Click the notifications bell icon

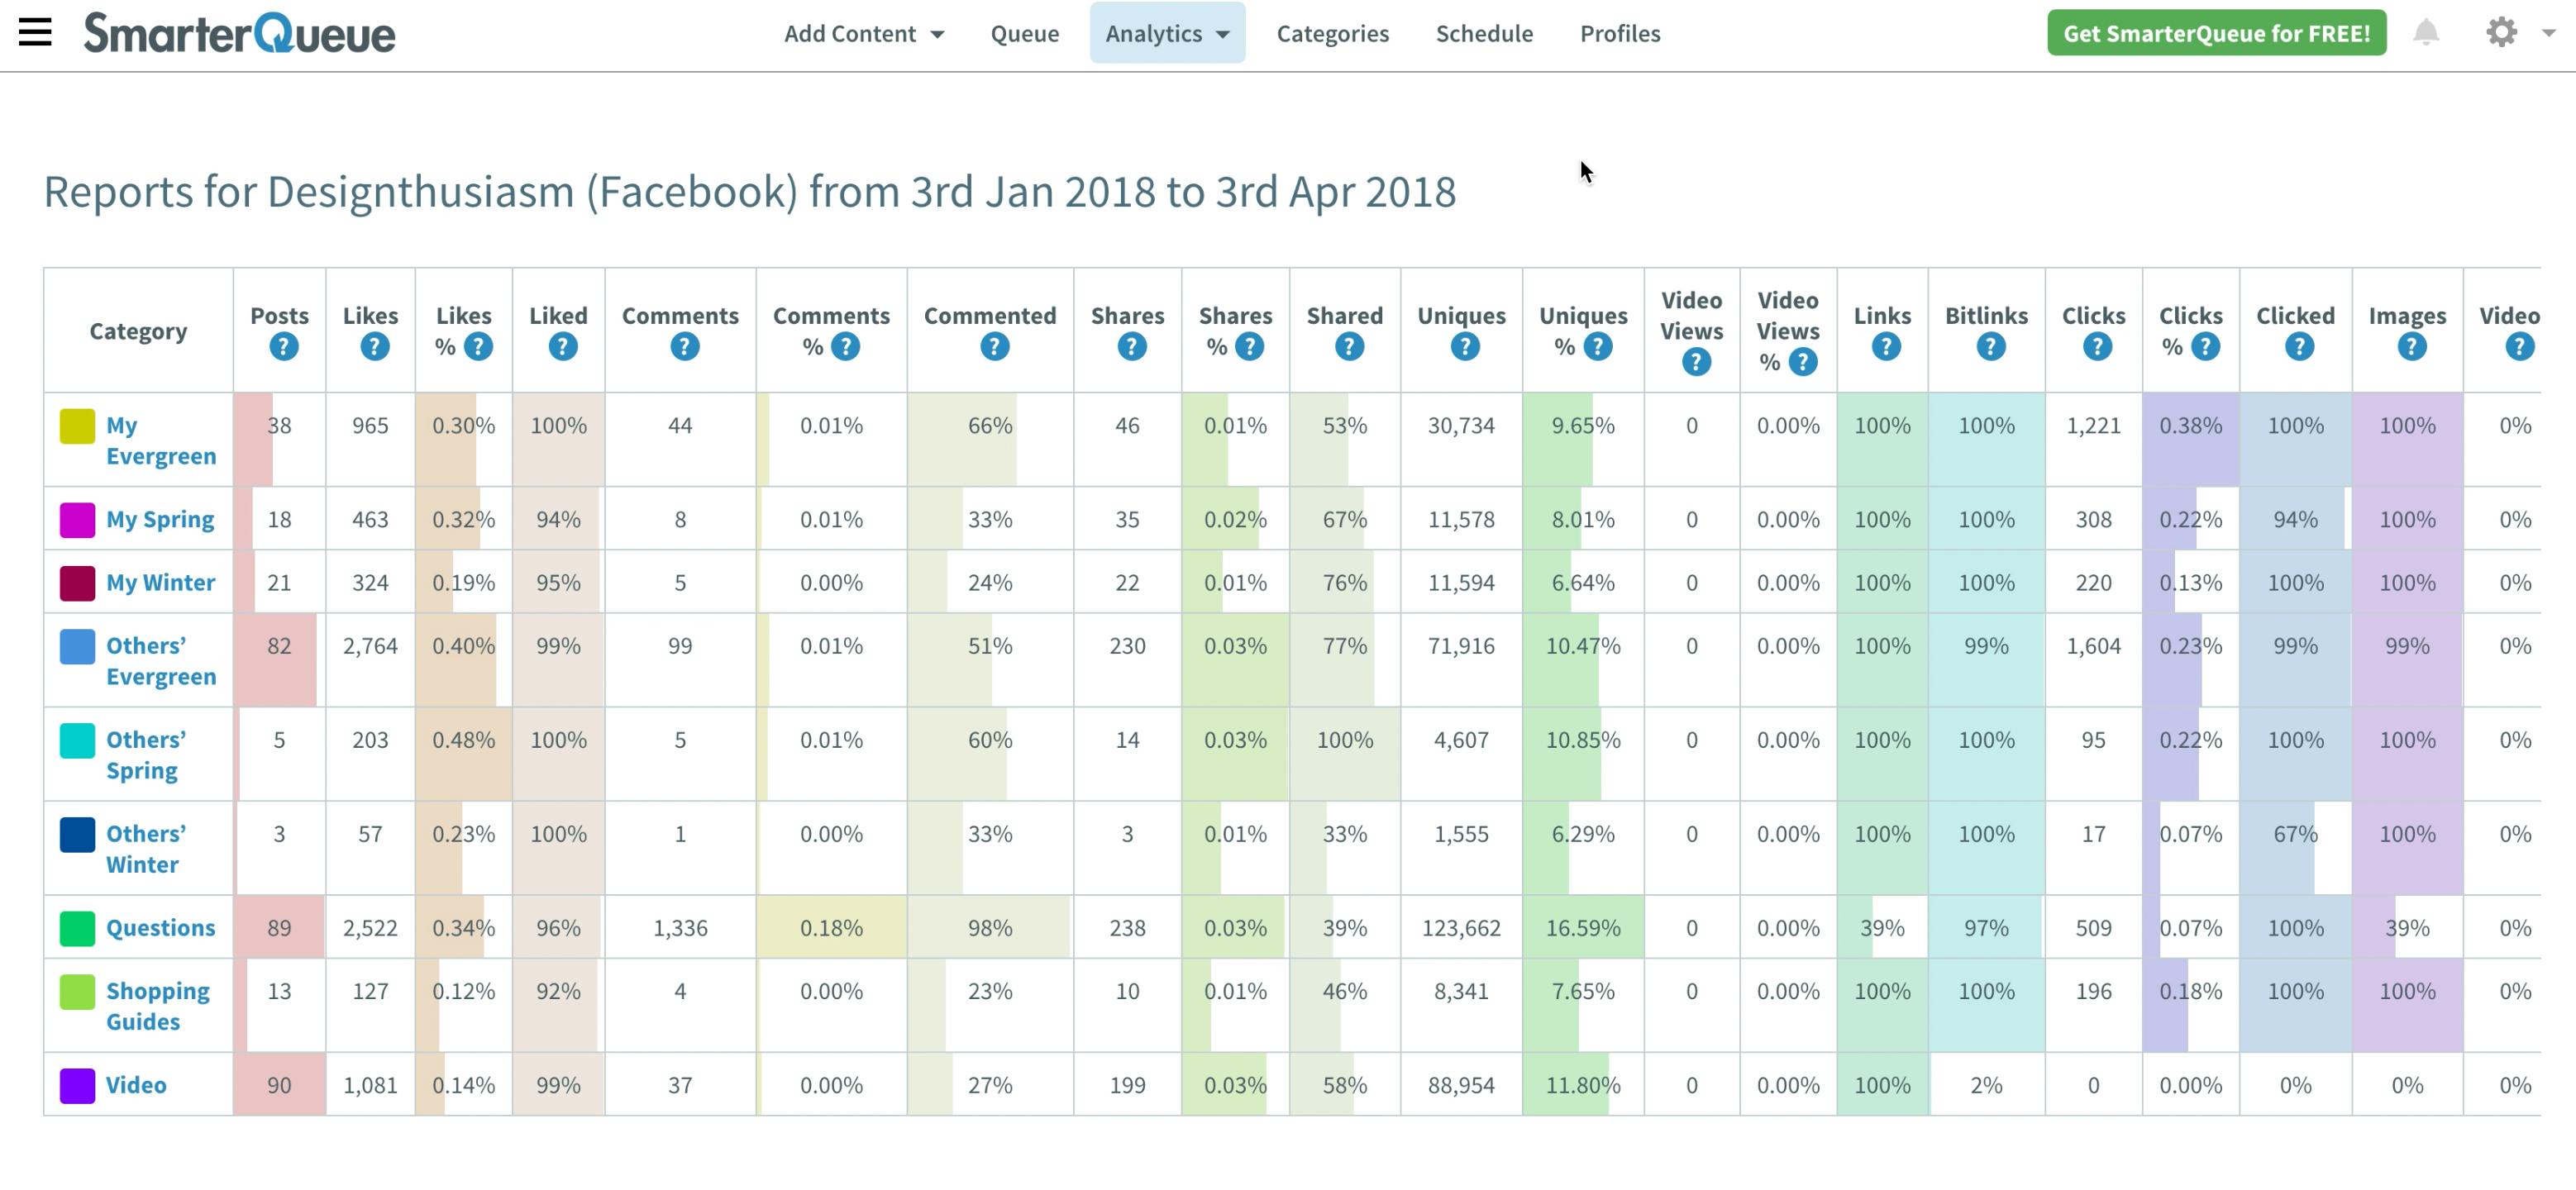[x=2426, y=33]
